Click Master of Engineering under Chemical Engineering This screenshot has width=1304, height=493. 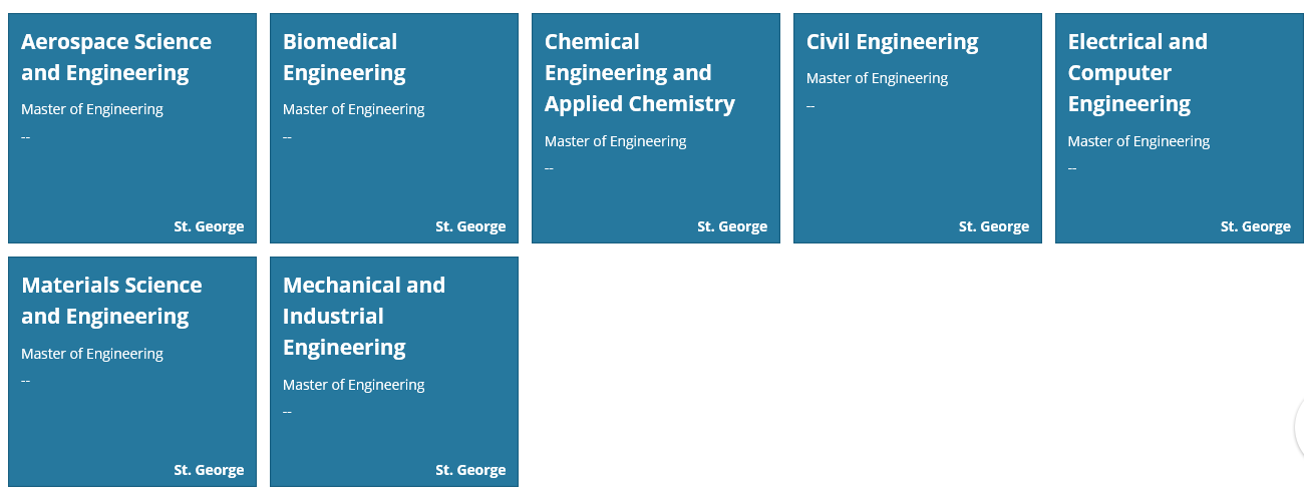tap(616, 141)
